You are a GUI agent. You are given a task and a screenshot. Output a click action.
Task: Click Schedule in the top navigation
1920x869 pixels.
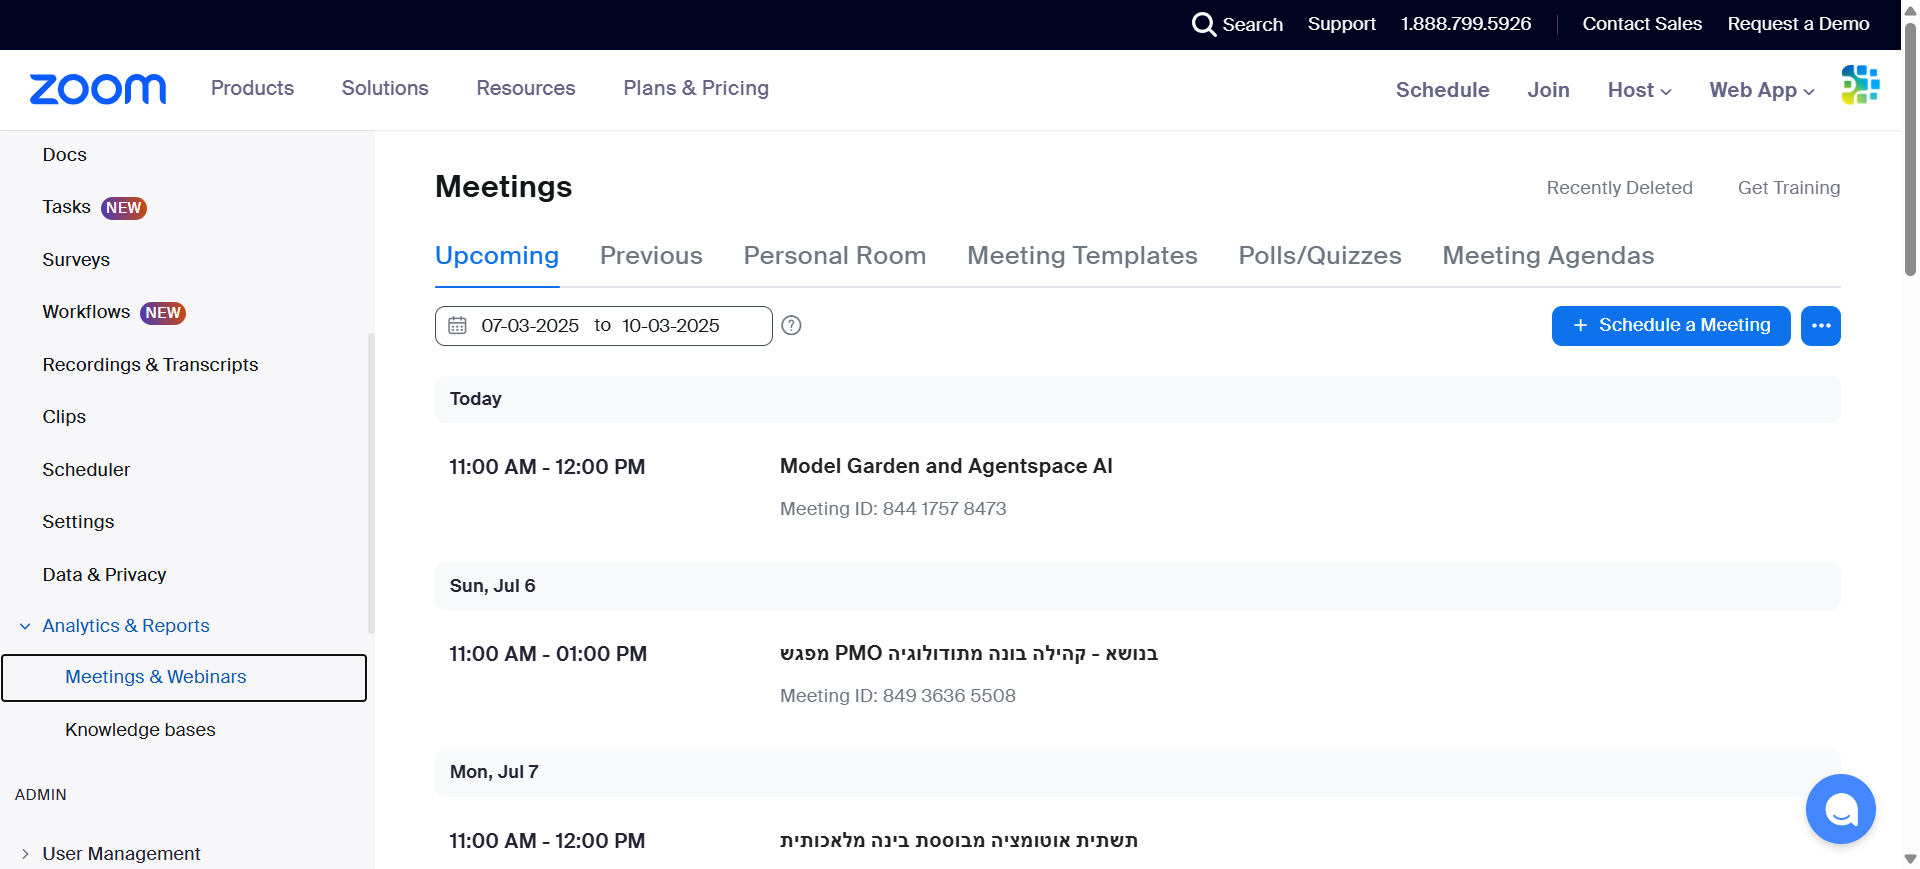coord(1442,90)
